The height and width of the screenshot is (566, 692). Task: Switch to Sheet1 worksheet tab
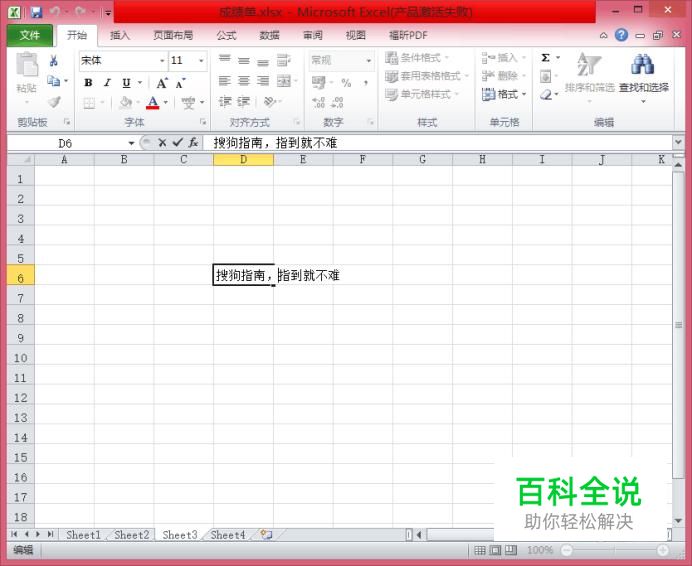pyautogui.click(x=83, y=535)
